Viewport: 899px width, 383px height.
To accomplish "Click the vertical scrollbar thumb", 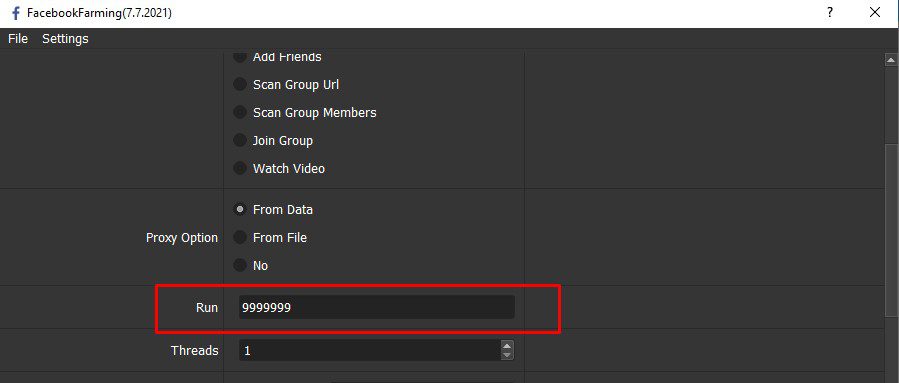I will 892,229.
